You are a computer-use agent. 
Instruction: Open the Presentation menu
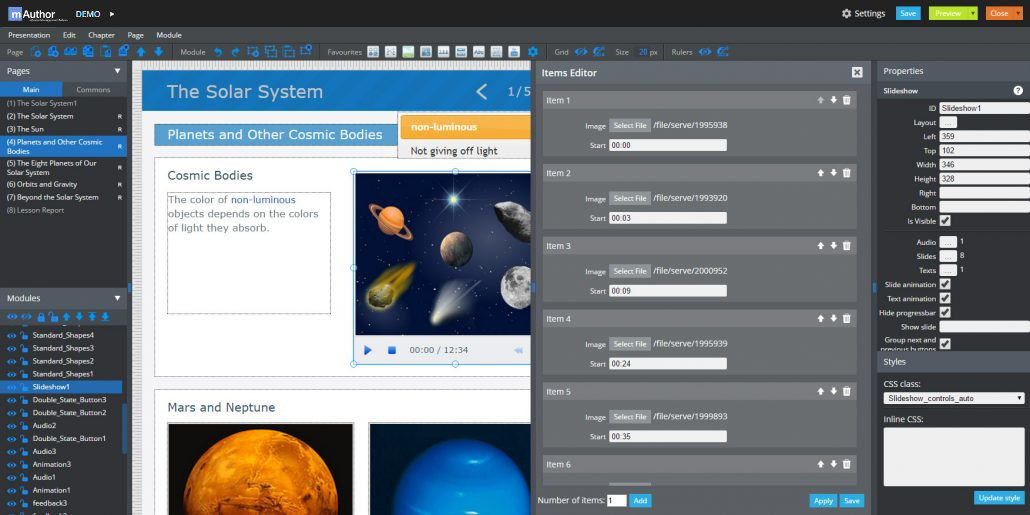pos(29,35)
